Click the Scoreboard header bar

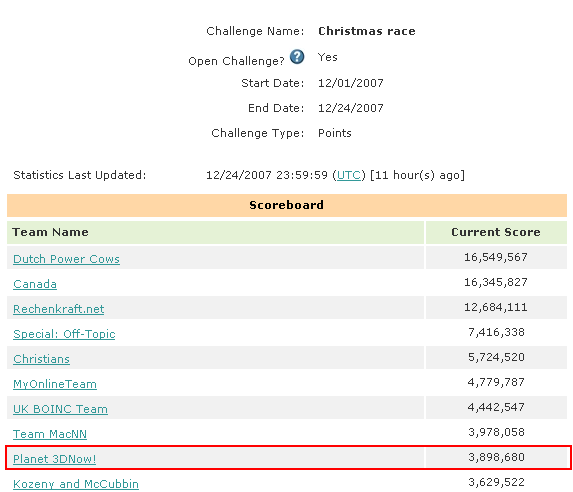tap(287, 205)
